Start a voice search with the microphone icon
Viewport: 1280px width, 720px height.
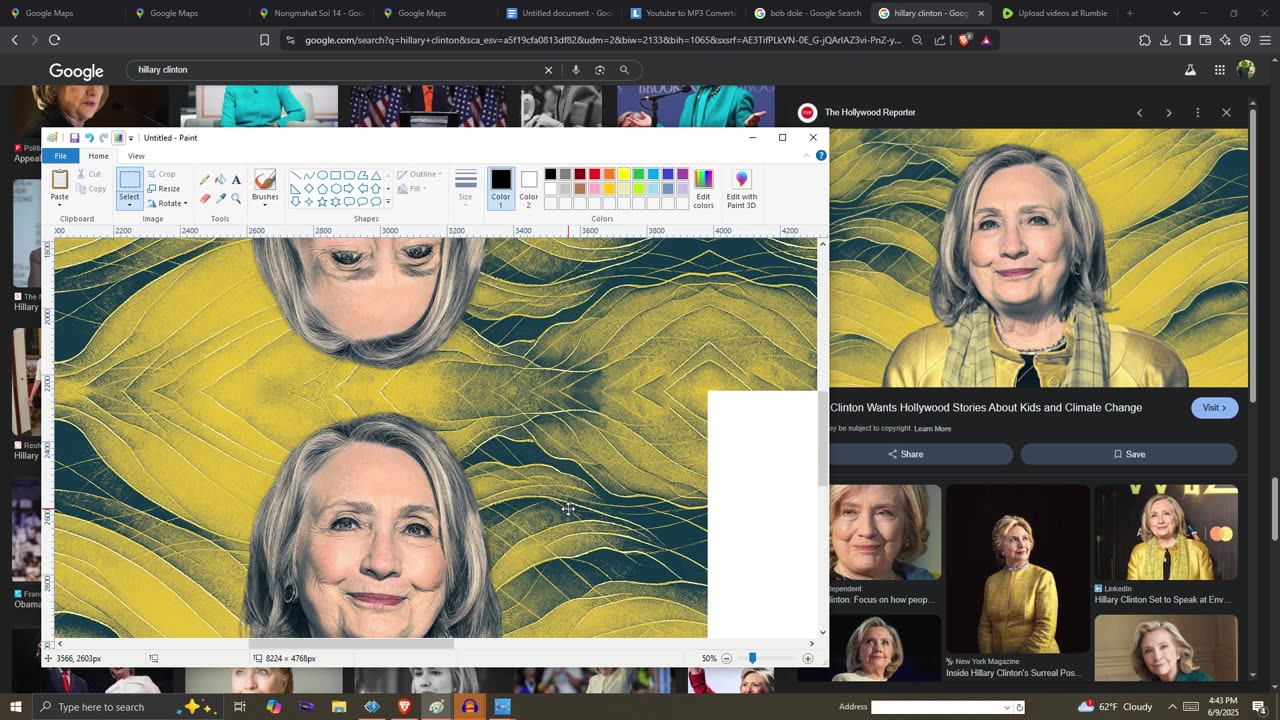576,70
